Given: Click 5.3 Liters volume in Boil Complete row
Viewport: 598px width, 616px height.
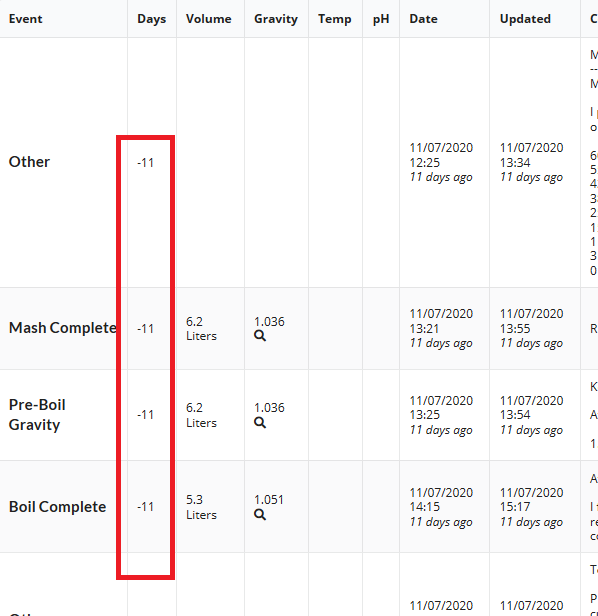Looking at the screenshot, I should click(201, 507).
